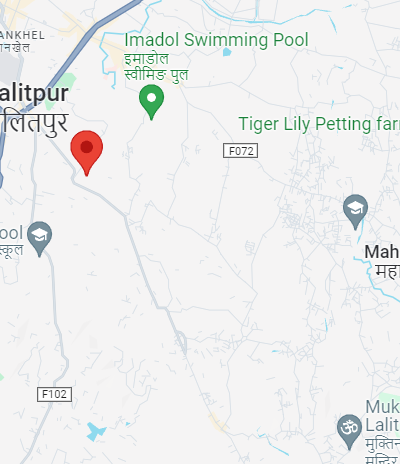Click the Devanagari ललितपुर city label
Viewport: 400px width, 464px height.
pyautogui.click(x=34, y=124)
